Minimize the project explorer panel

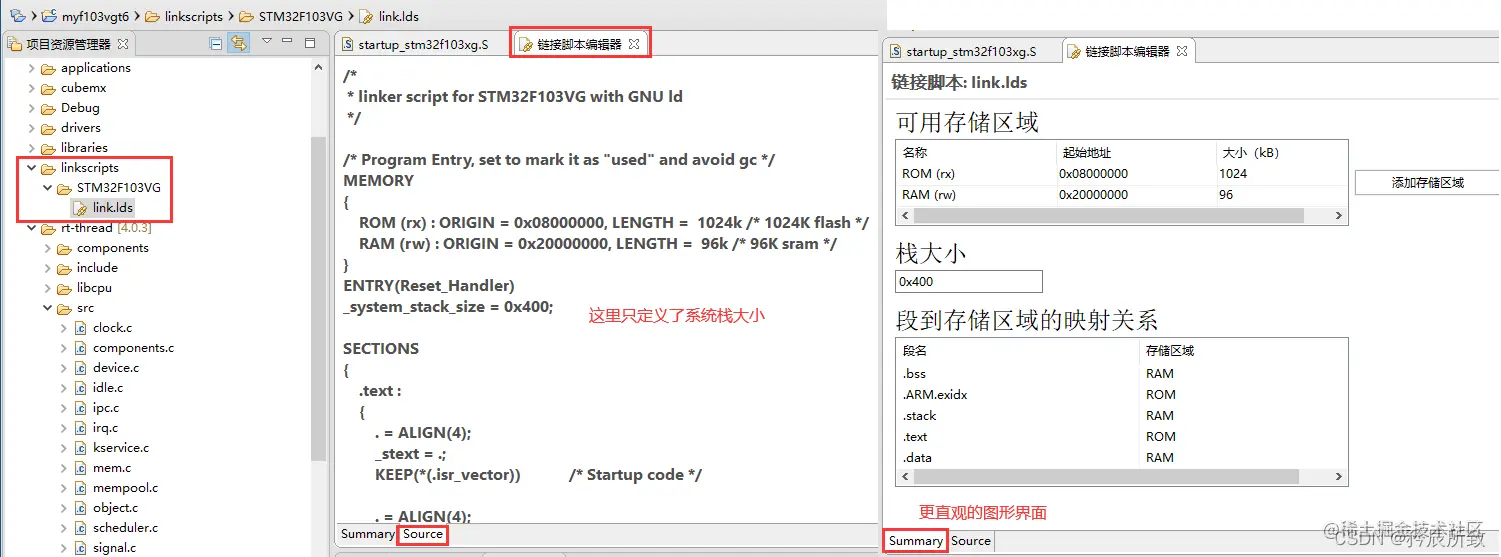tap(289, 42)
